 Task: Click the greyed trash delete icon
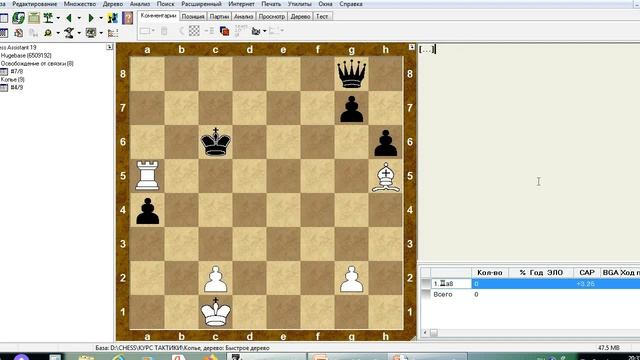164,31
